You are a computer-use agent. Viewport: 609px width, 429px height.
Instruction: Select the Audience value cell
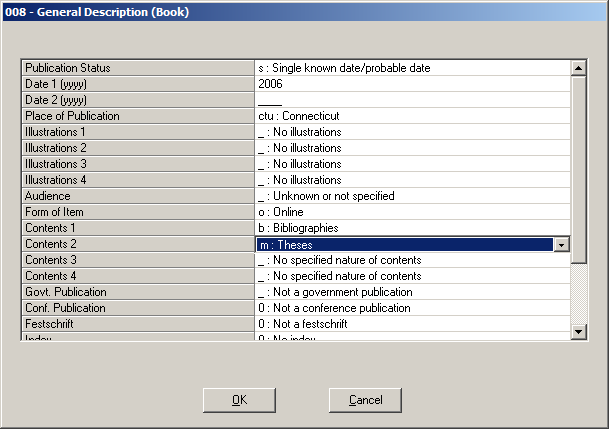point(410,196)
